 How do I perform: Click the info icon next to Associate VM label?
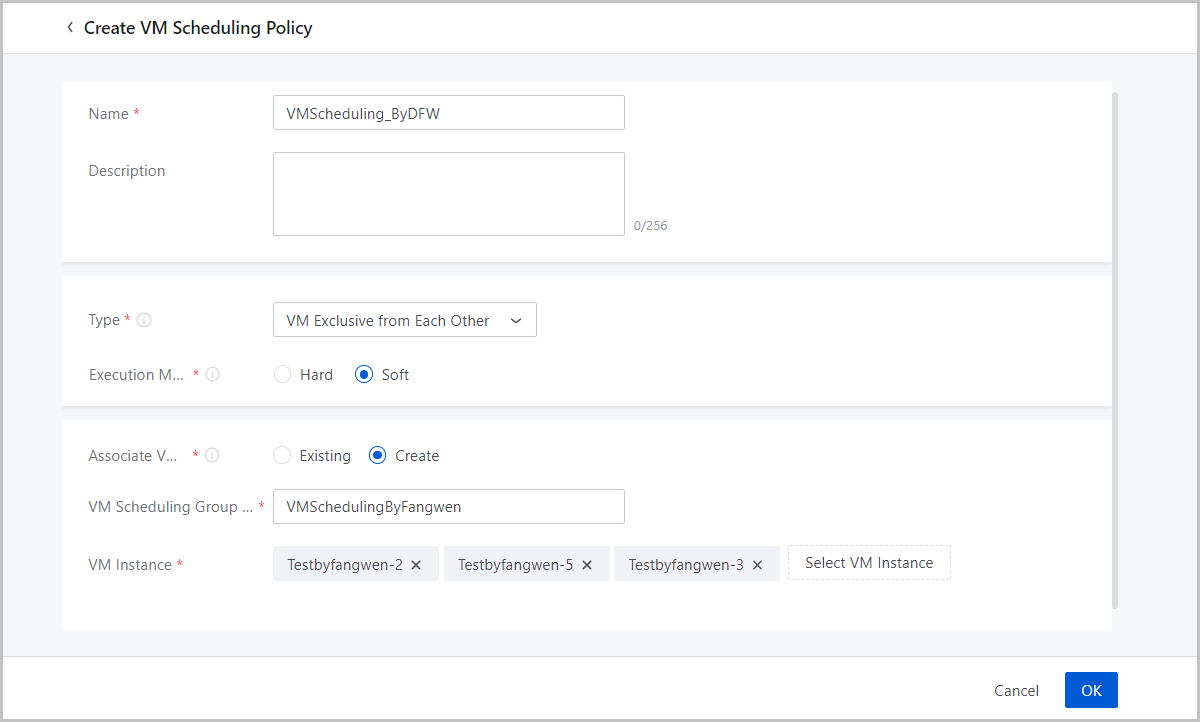pos(212,456)
